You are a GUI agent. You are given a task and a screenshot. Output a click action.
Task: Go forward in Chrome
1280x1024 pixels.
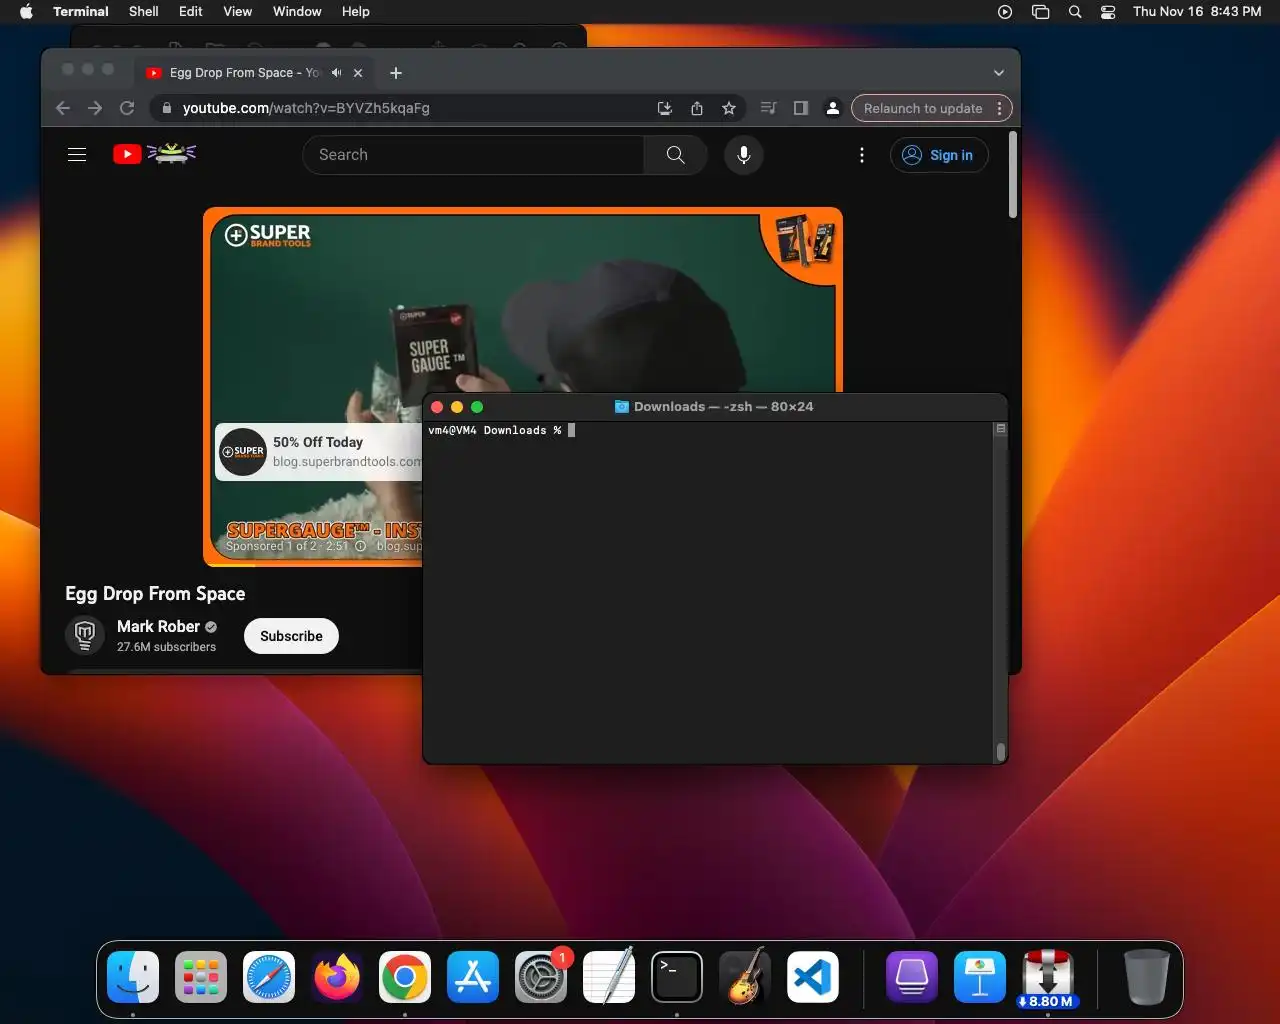coord(95,108)
